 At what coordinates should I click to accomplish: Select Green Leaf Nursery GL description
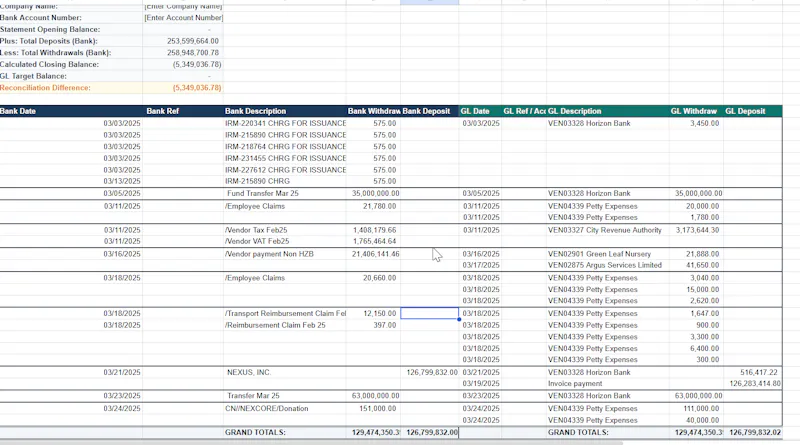(607, 254)
